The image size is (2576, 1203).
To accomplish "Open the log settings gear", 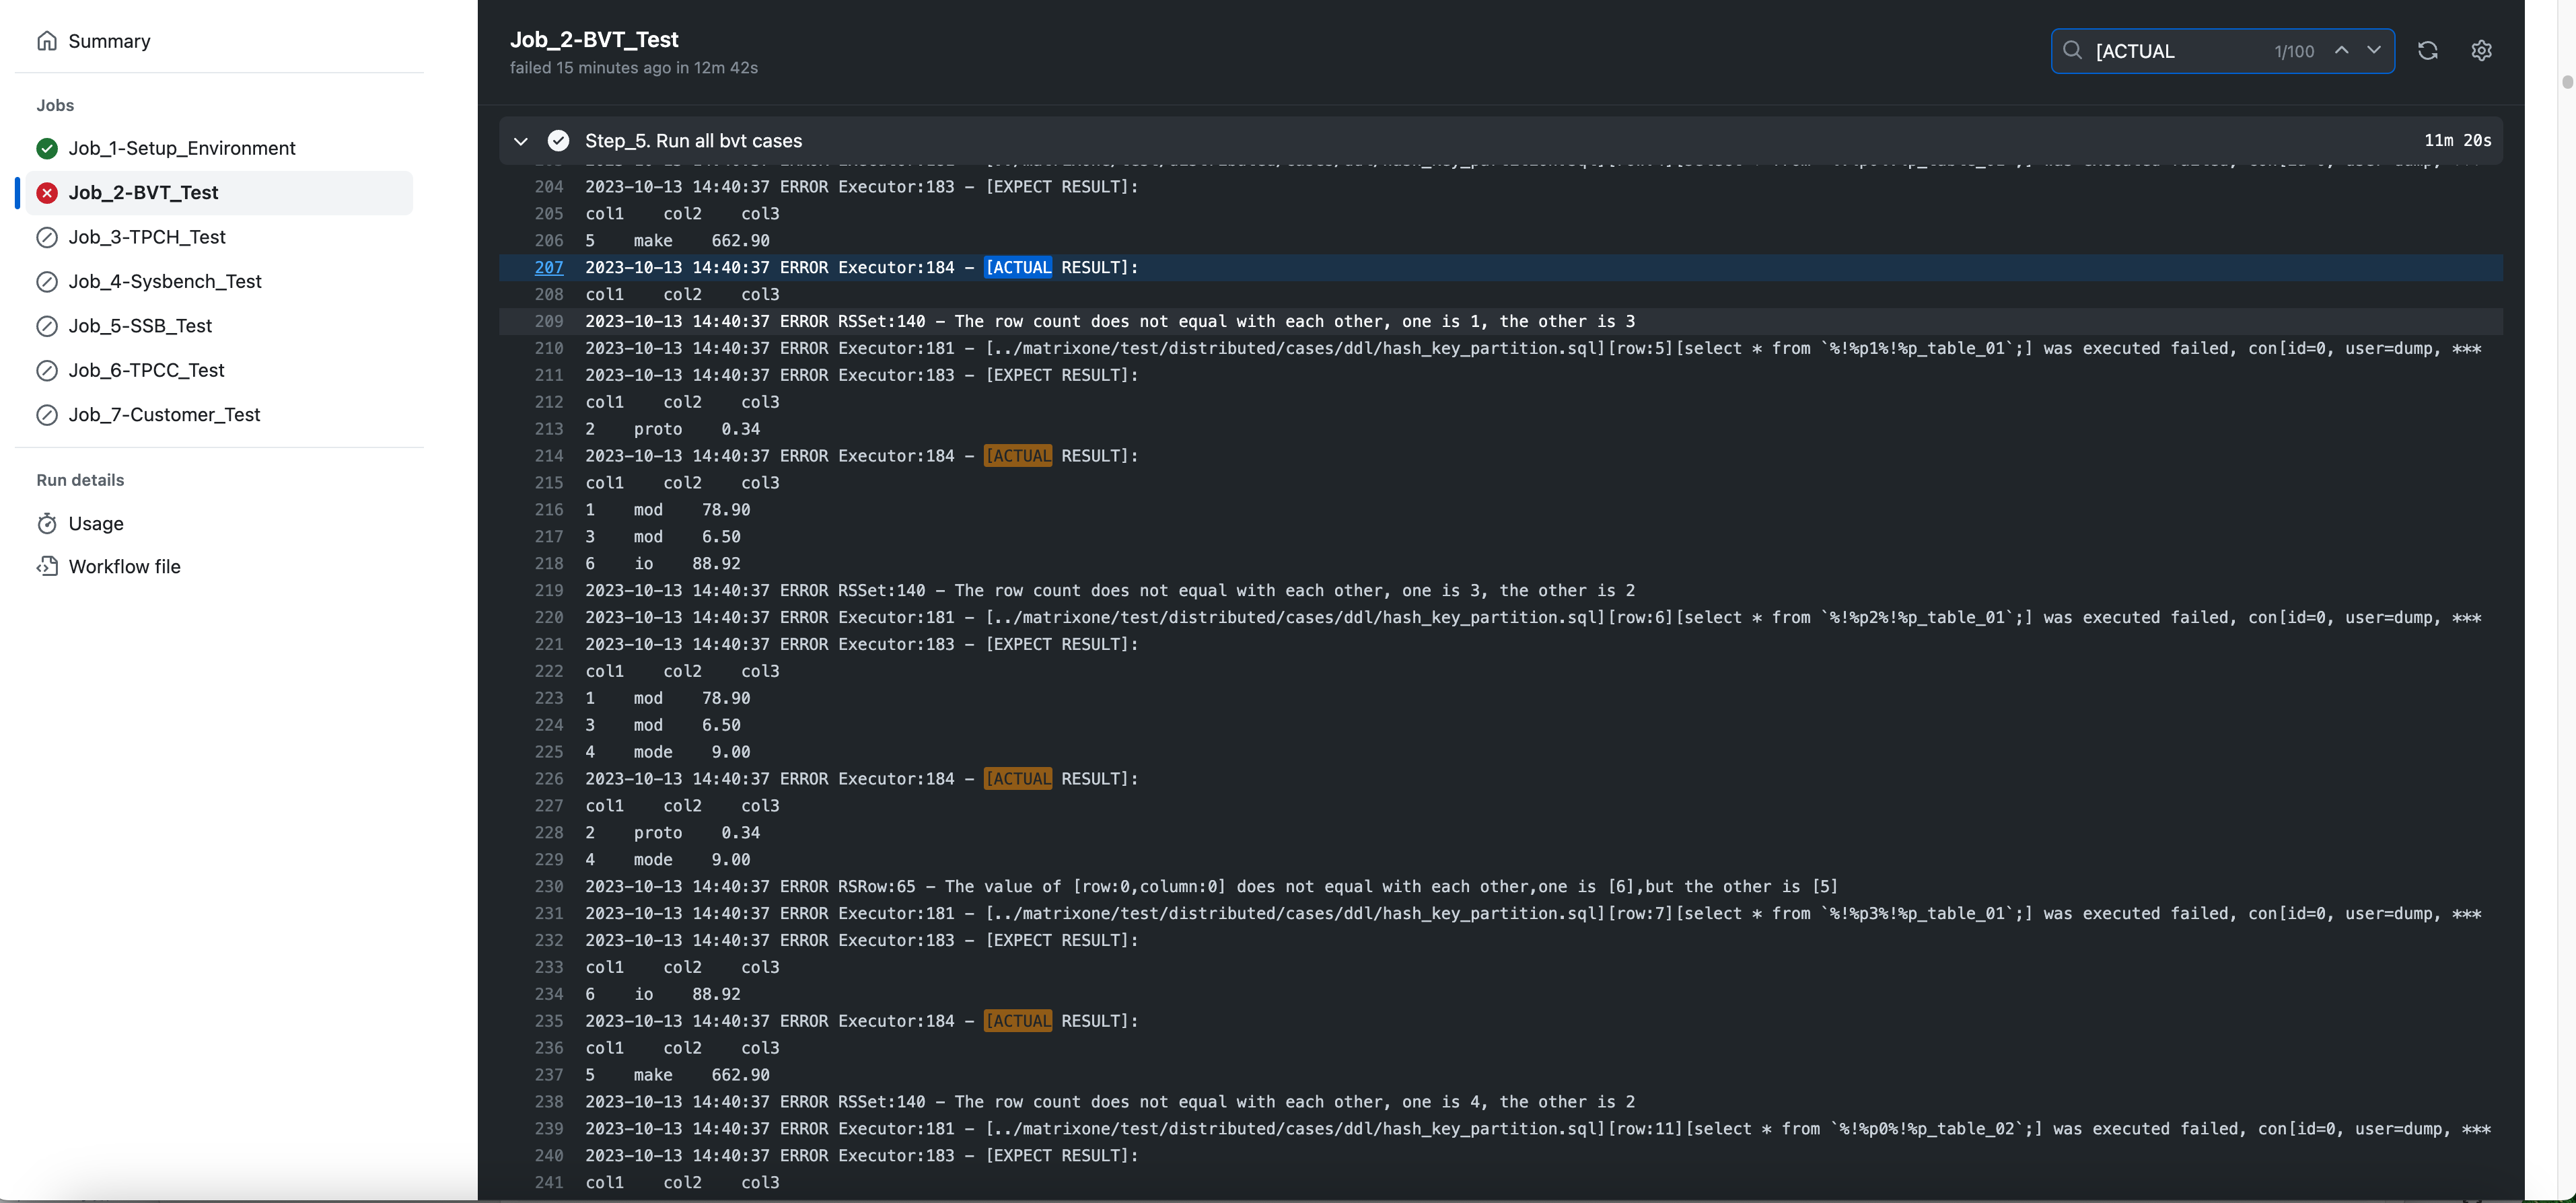I will click(x=2483, y=51).
